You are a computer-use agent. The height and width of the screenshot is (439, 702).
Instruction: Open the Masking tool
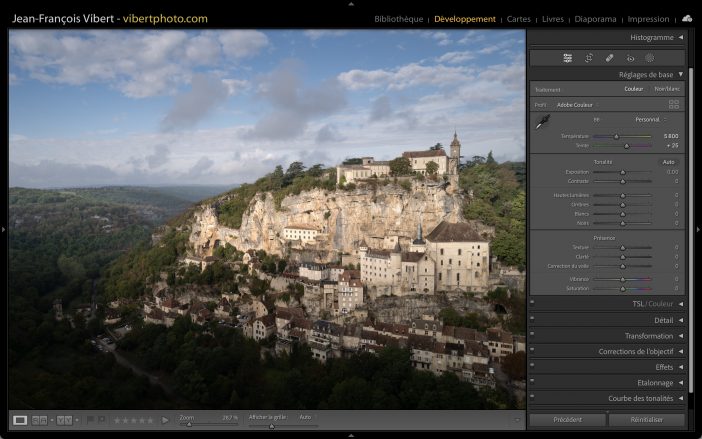pyautogui.click(x=649, y=58)
